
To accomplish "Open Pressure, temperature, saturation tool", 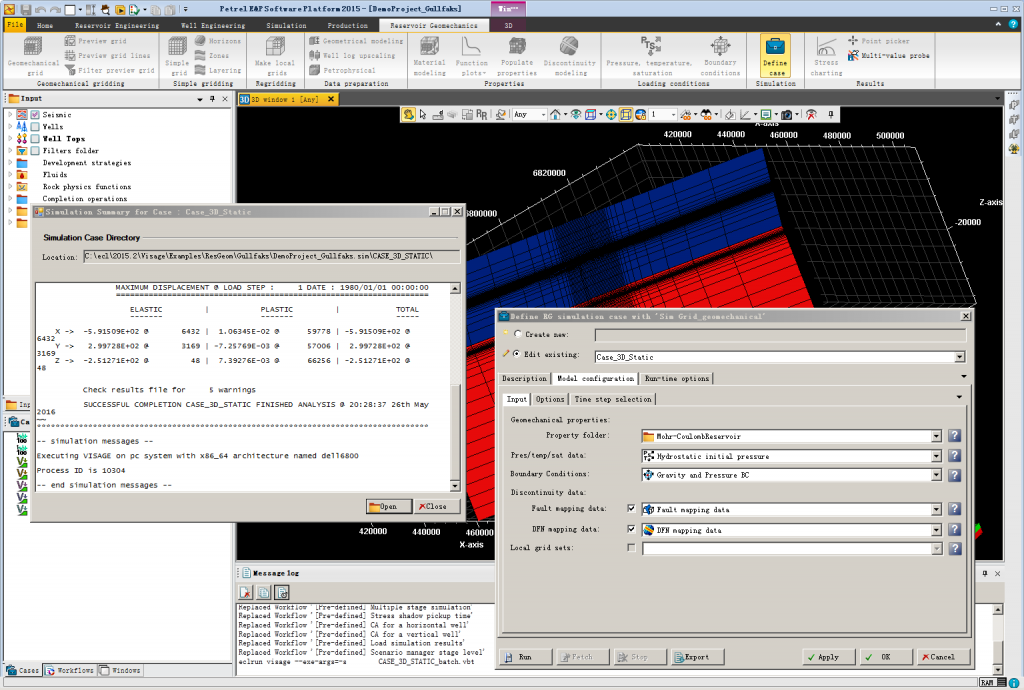I will pyautogui.click(x=649, y=55).
